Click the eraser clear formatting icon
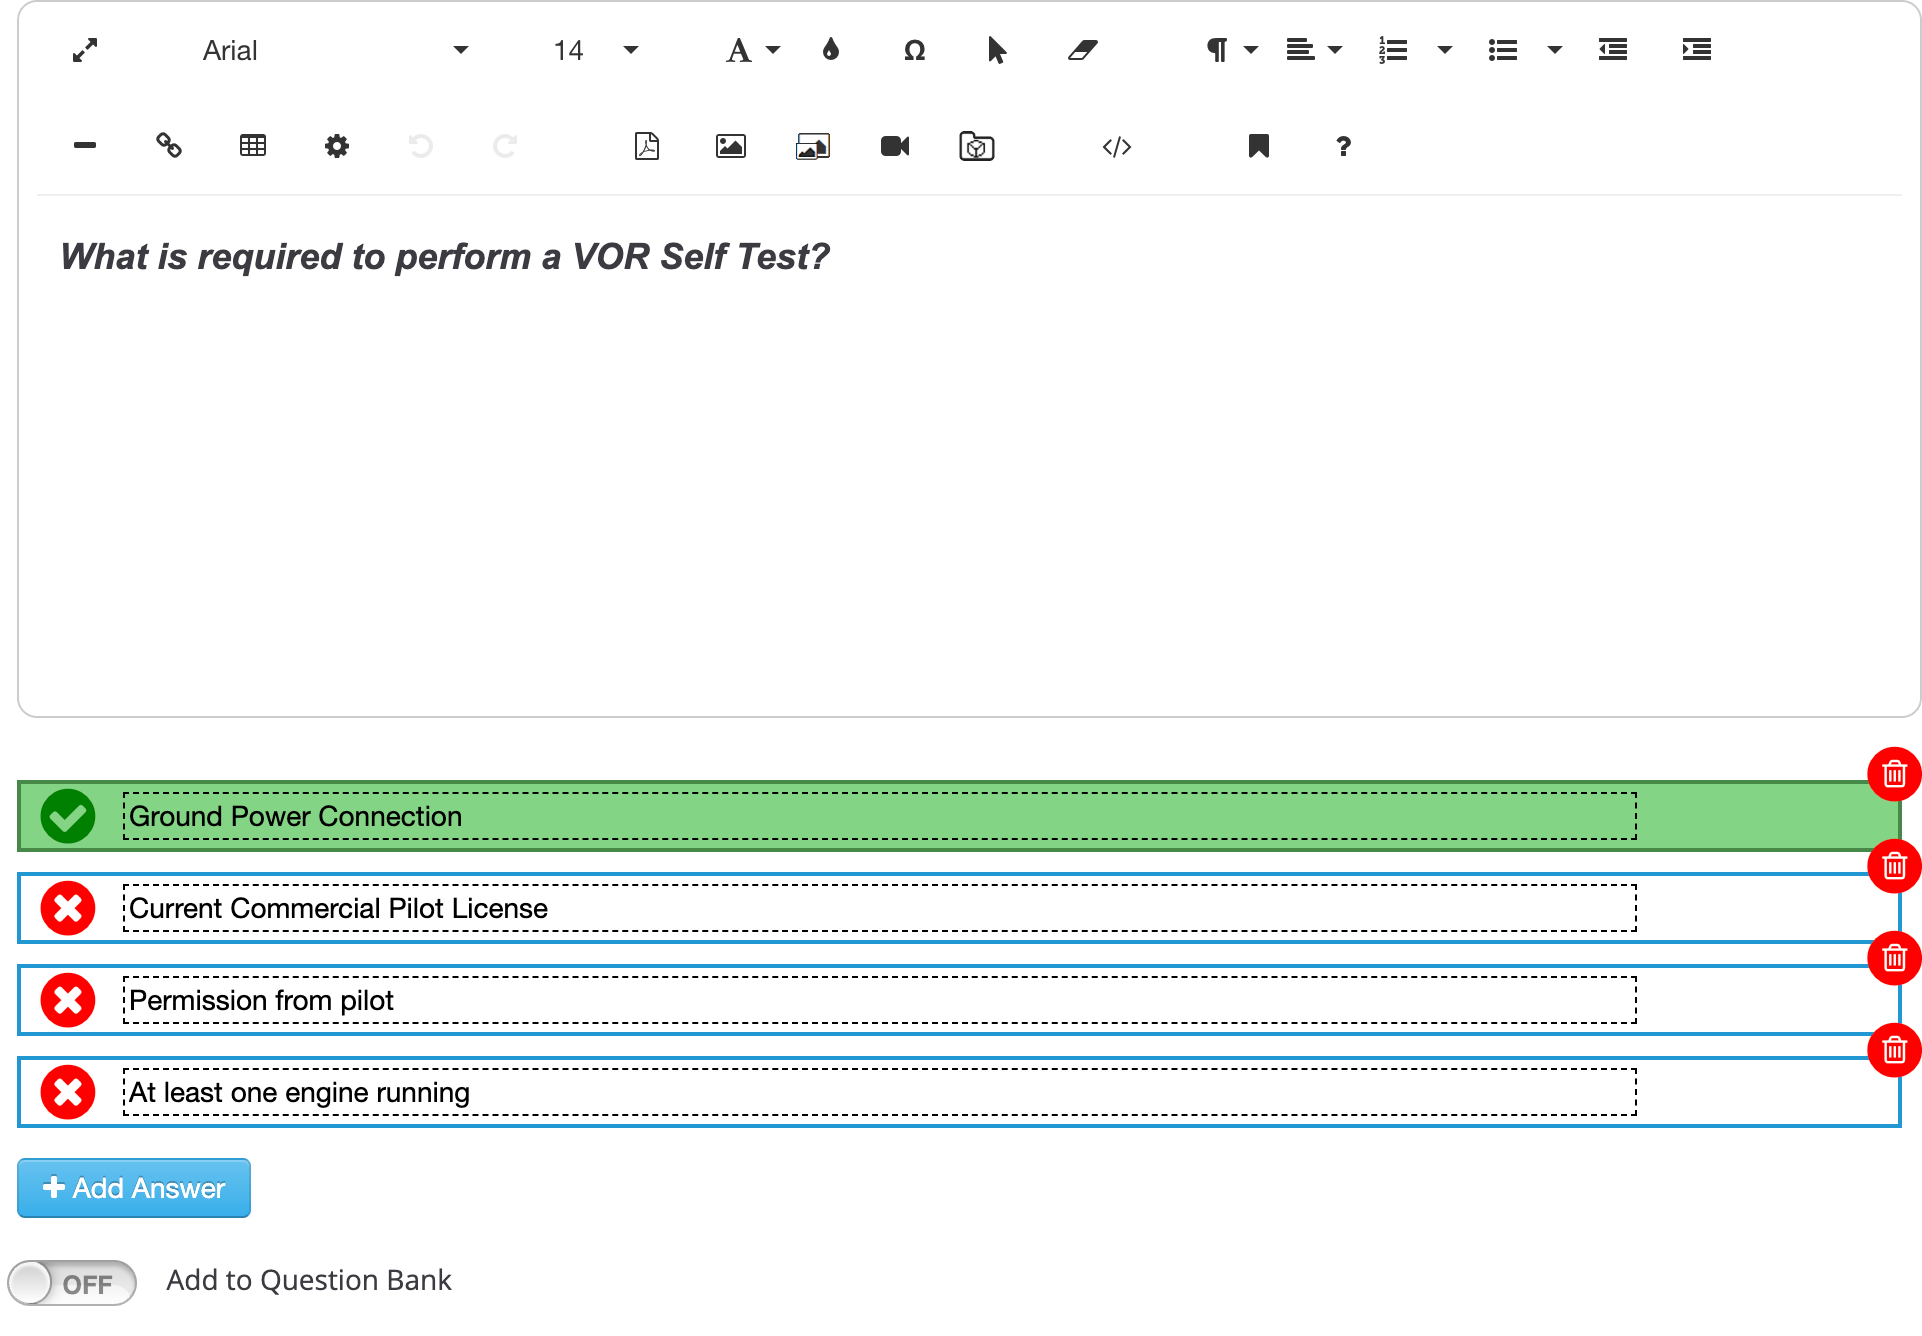 (1082, 50)
